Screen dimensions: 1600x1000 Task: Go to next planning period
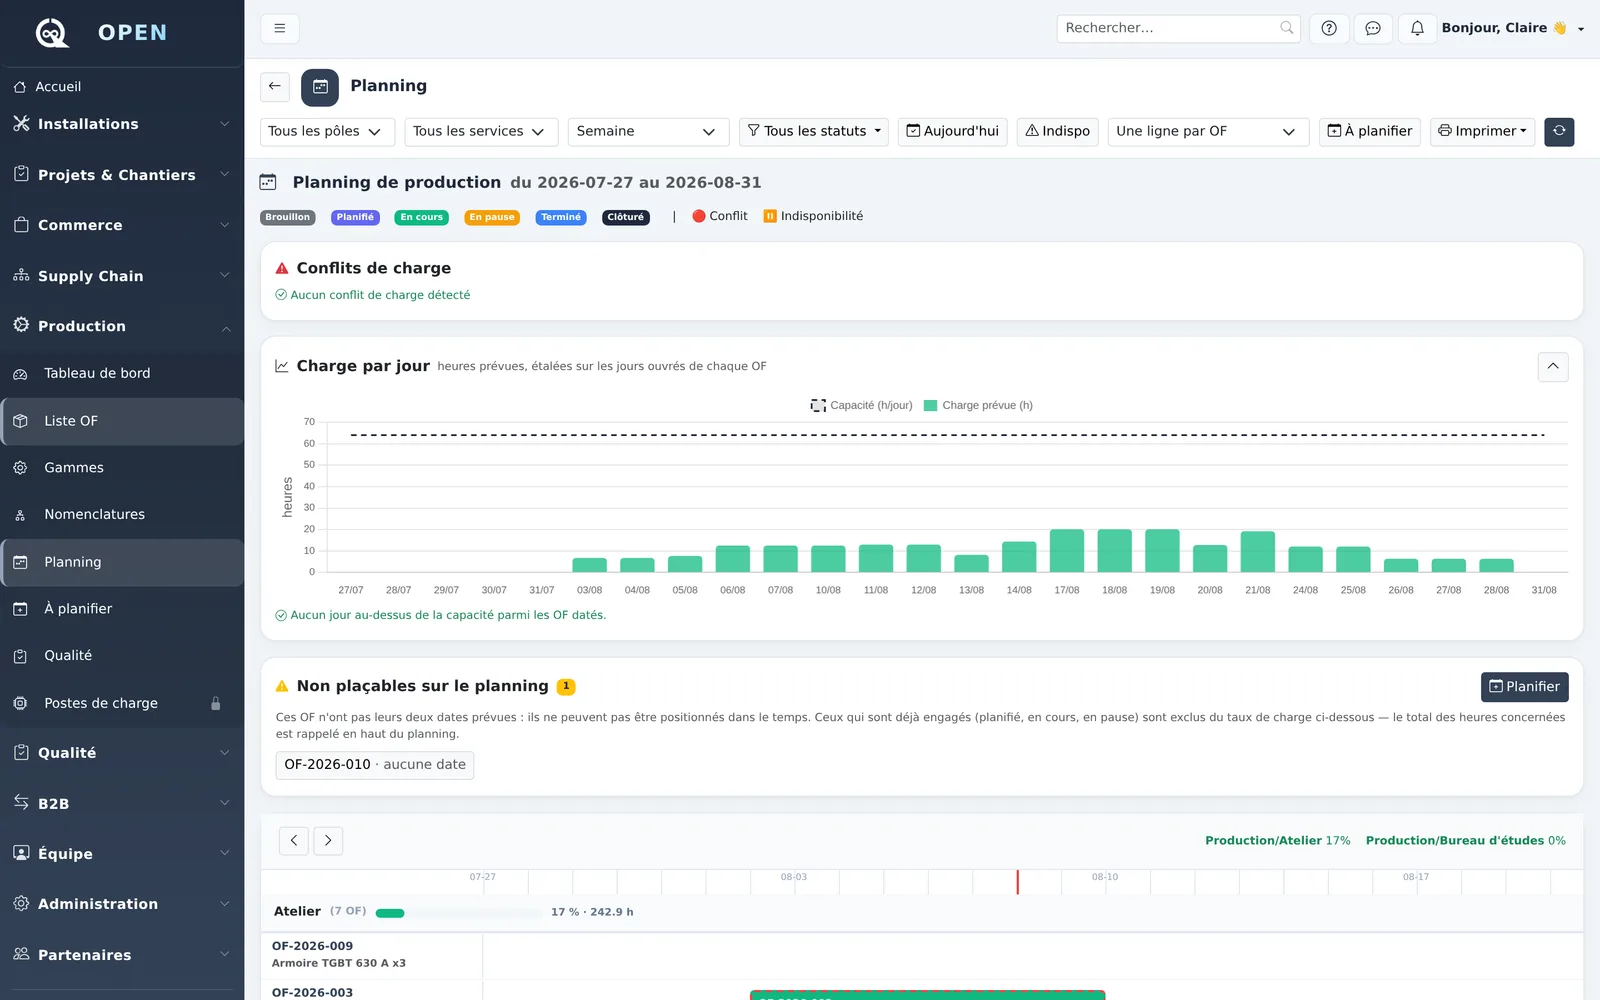(328, 841)
